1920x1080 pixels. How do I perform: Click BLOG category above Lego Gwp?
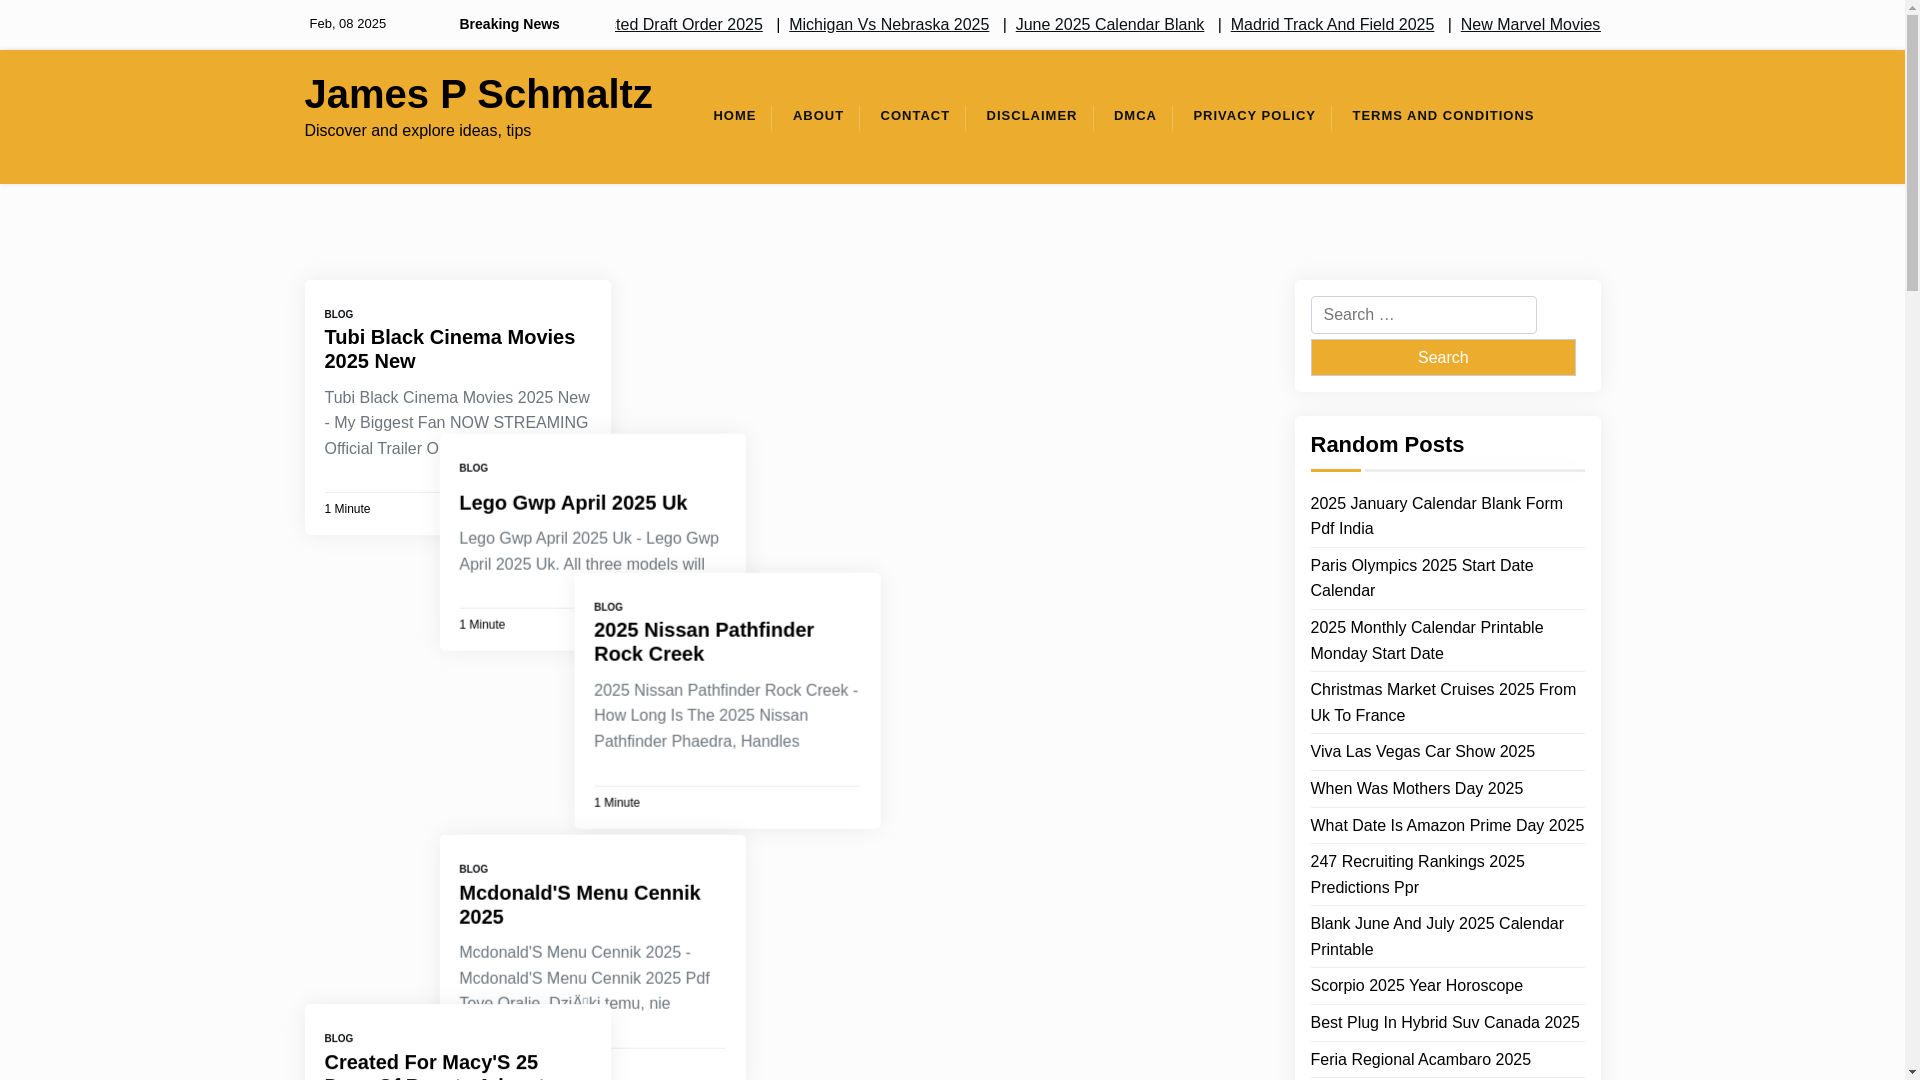coord(474,468)
